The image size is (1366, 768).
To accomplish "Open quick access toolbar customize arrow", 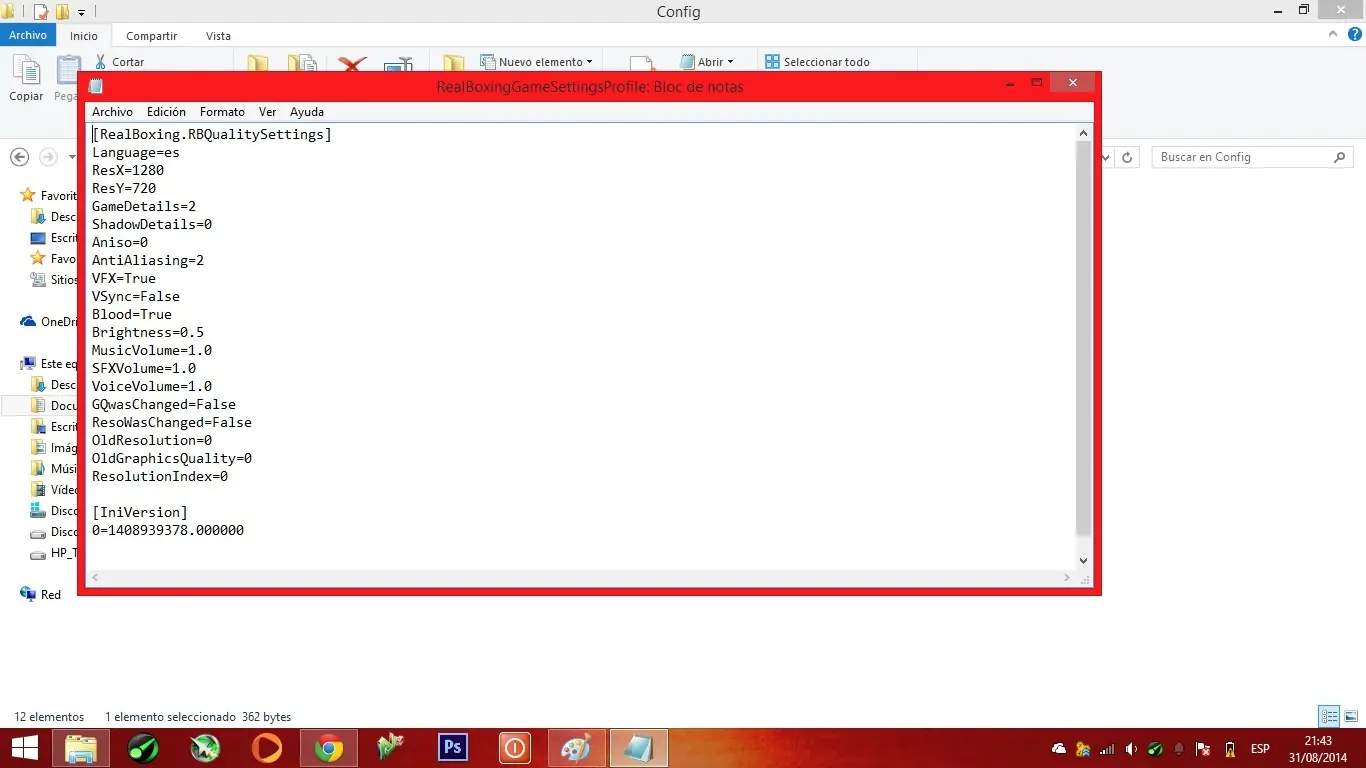I will [81, 12].
